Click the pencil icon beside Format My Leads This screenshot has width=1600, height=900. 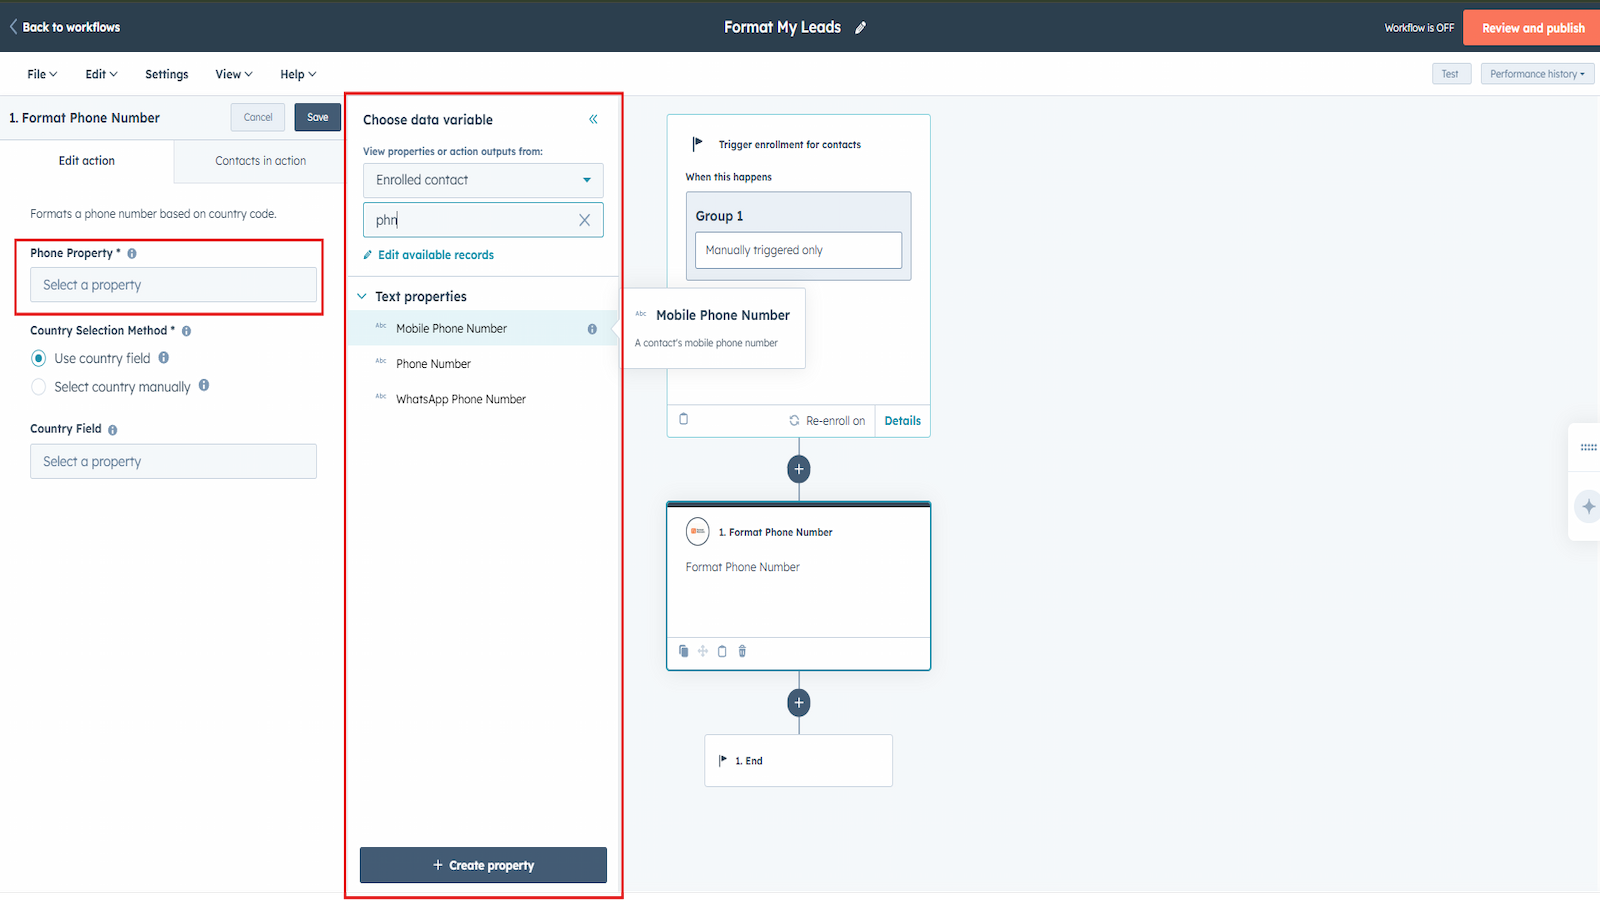(860, 28)
